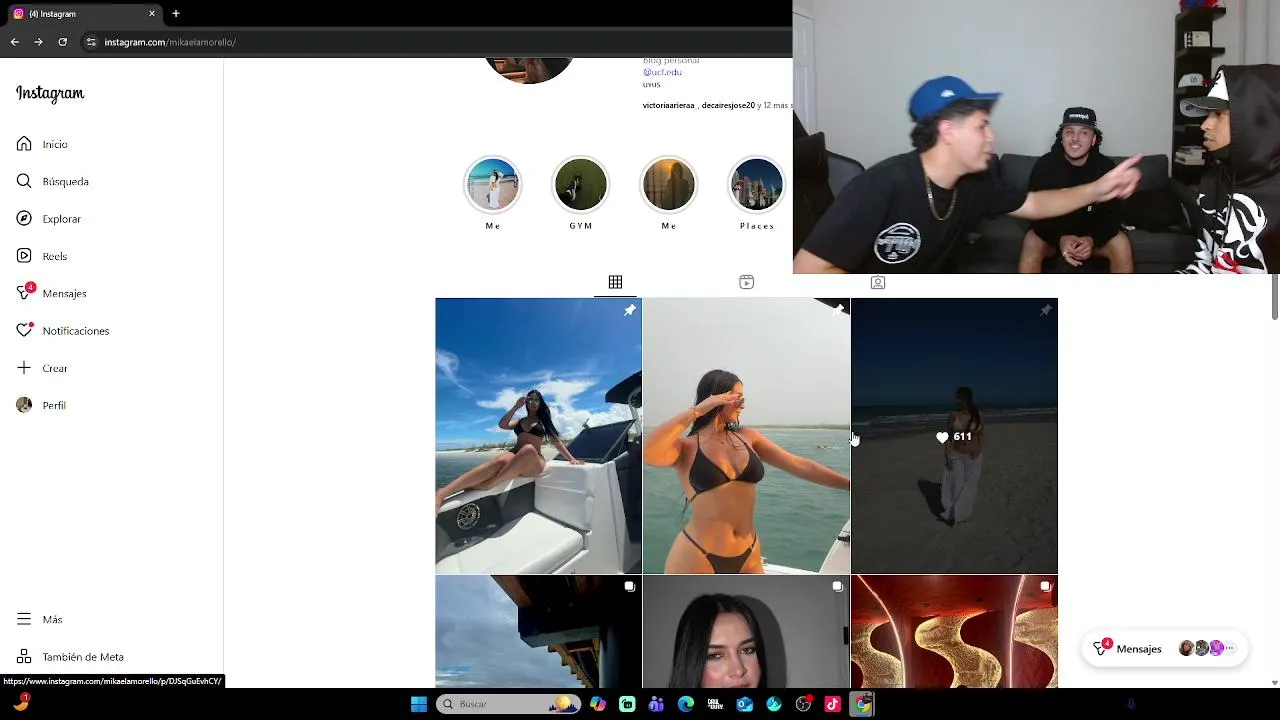Open Inicio home icon
Viewport: 1280px width, 720px height.
(24, 144)
